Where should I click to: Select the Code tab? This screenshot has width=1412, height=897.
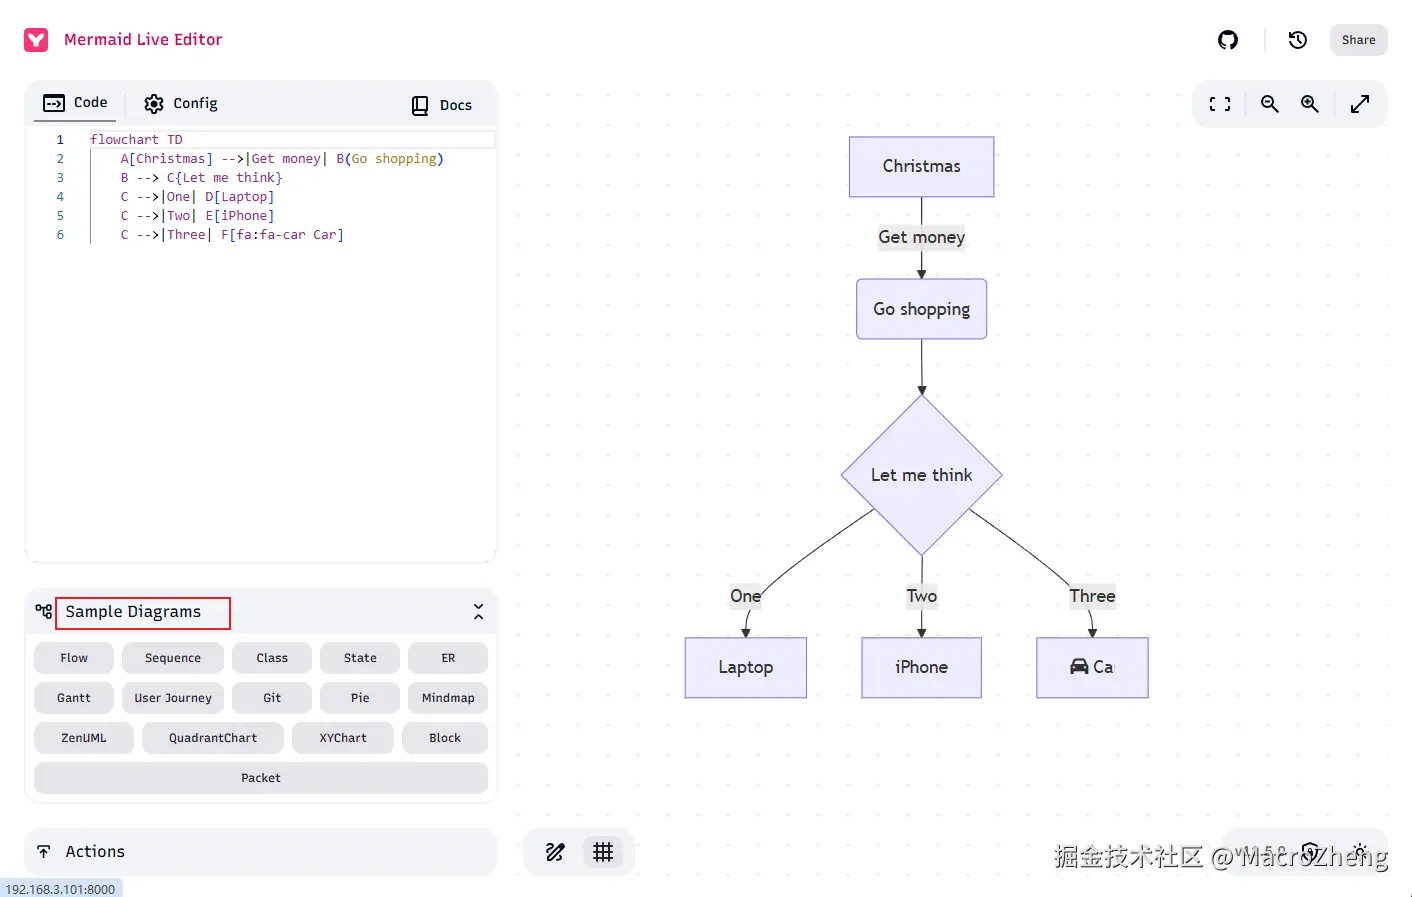point(76,103)
